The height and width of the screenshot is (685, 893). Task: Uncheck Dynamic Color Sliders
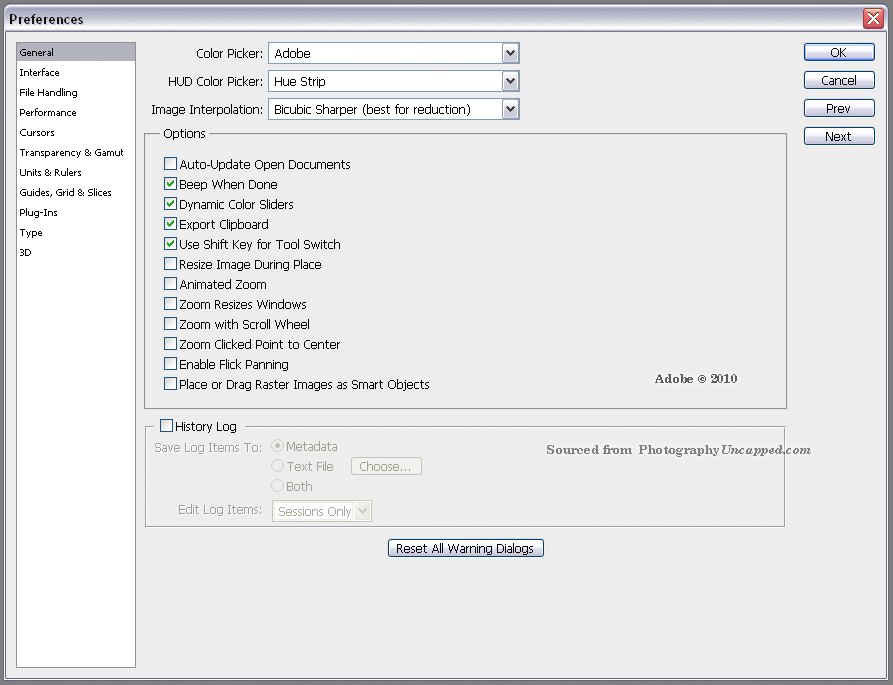(170, 204)
